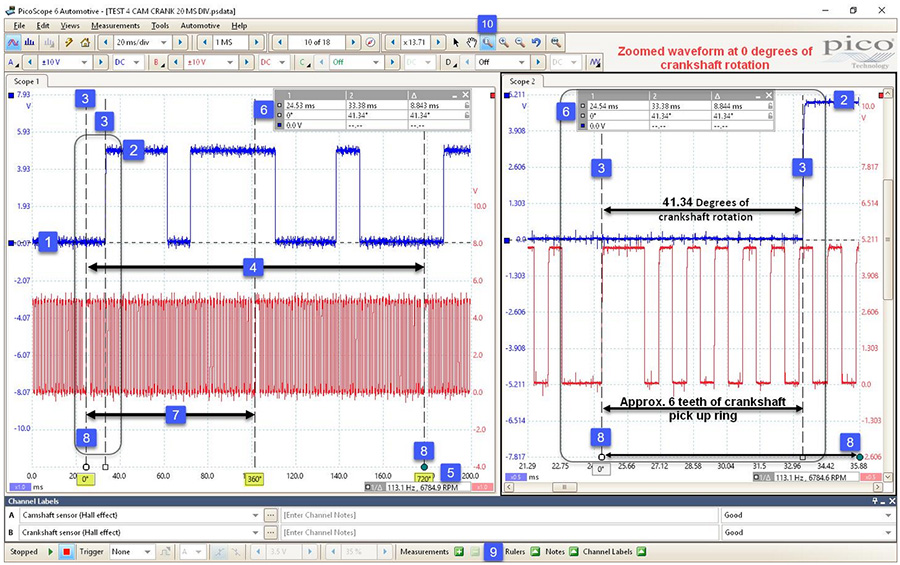Switch to Spectrum Mode icon
The width and height of the screenshot is (900, 565).
tap(30, 42)
